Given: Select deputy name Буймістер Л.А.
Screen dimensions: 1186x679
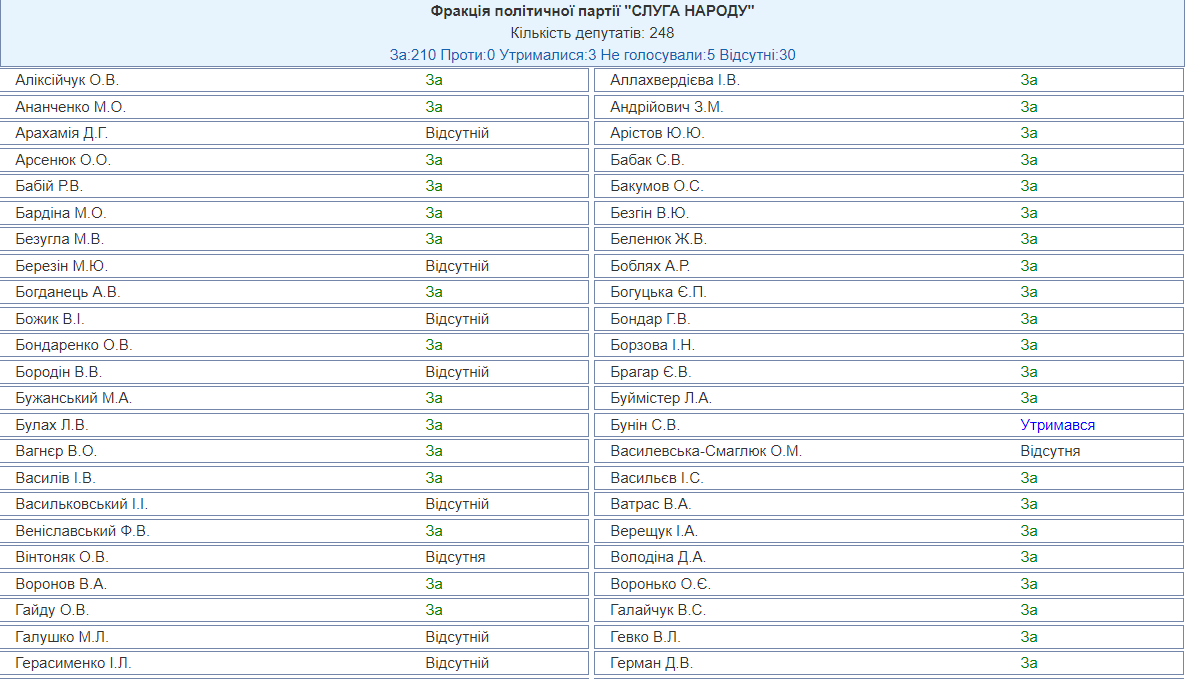Looking at the screenshot, I should click(x=661, y=398).
